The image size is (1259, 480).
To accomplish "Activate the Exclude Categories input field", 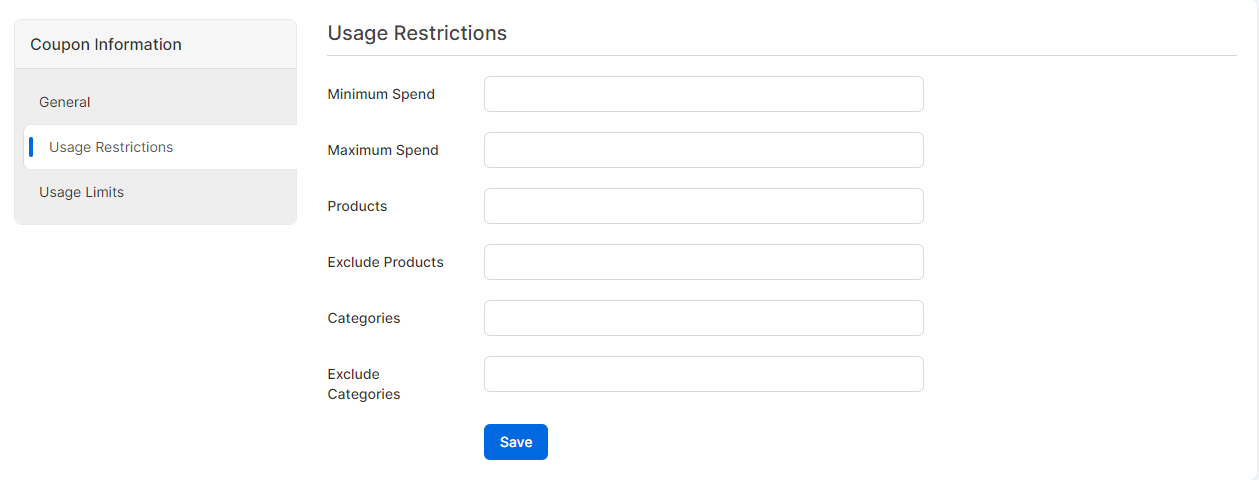I will (x=704, y=374).
